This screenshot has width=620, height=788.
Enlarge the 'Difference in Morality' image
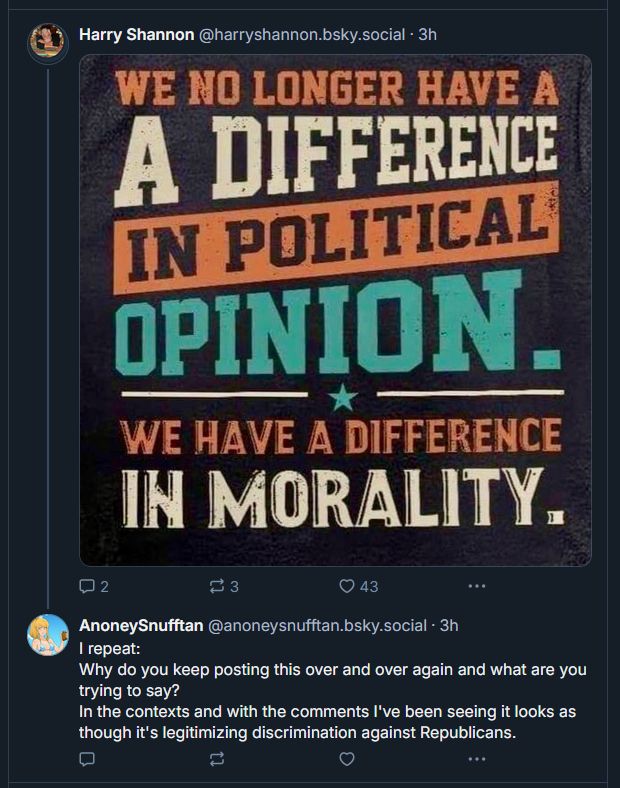tap(335, 310)
